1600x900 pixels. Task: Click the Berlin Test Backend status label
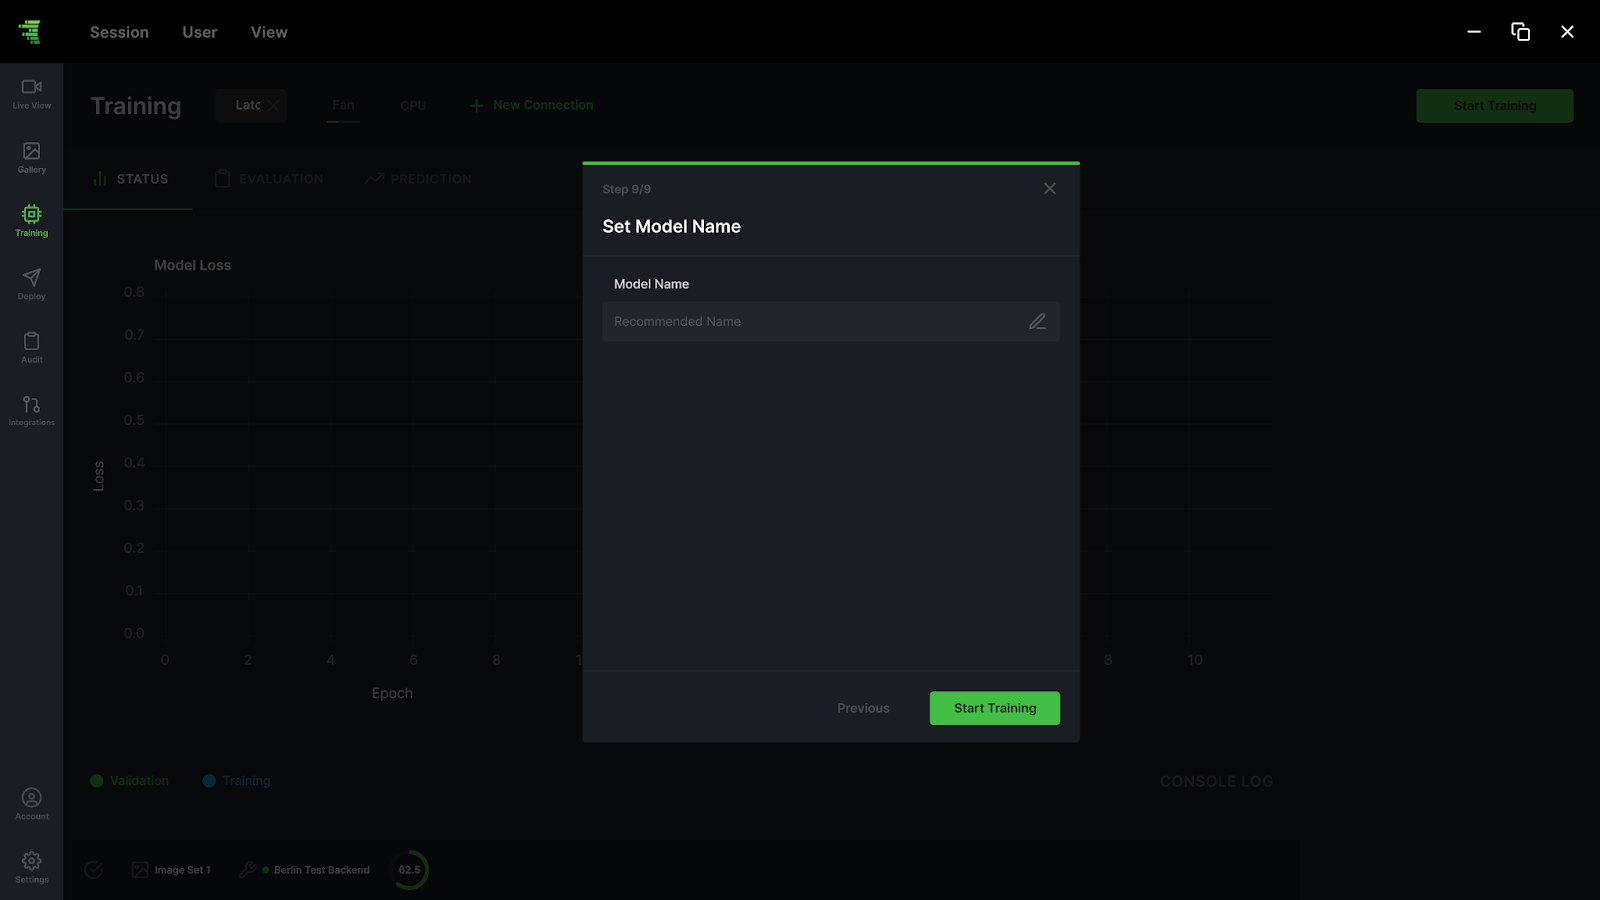tap(322, 870)
